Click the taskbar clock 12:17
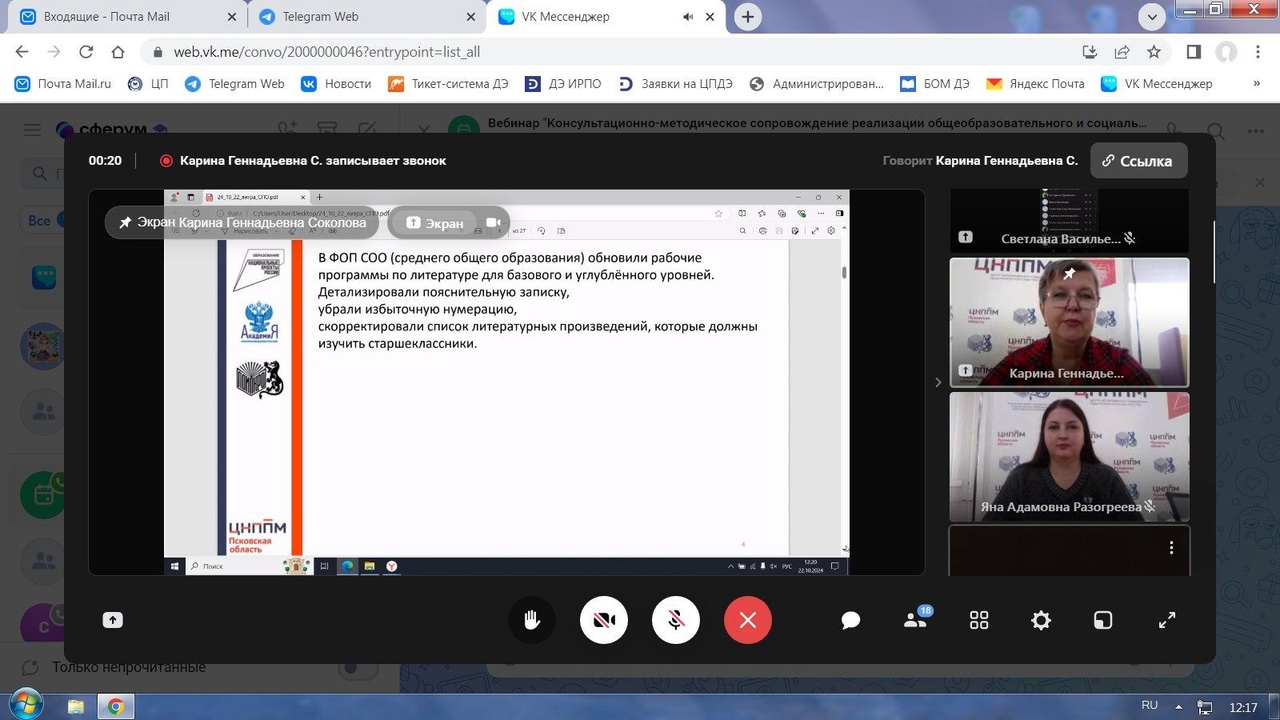 point(1243,707)
